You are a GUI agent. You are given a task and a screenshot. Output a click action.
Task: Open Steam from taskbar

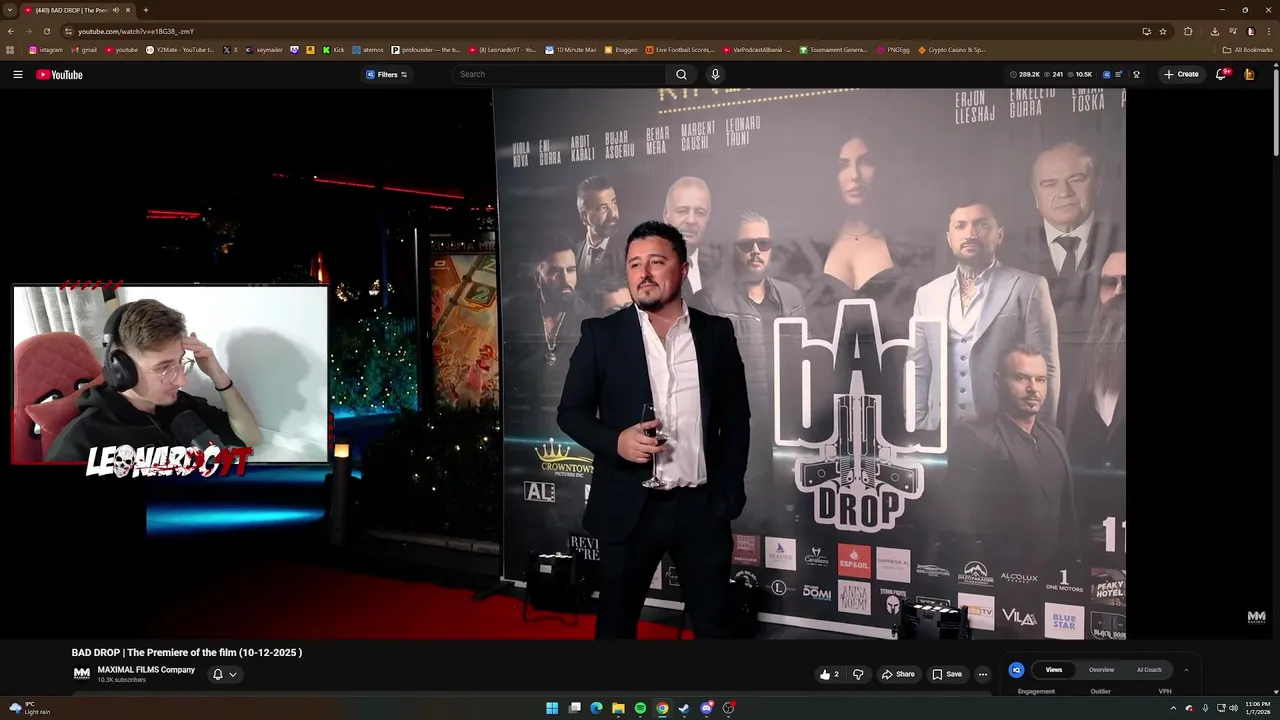pos(684,708)
